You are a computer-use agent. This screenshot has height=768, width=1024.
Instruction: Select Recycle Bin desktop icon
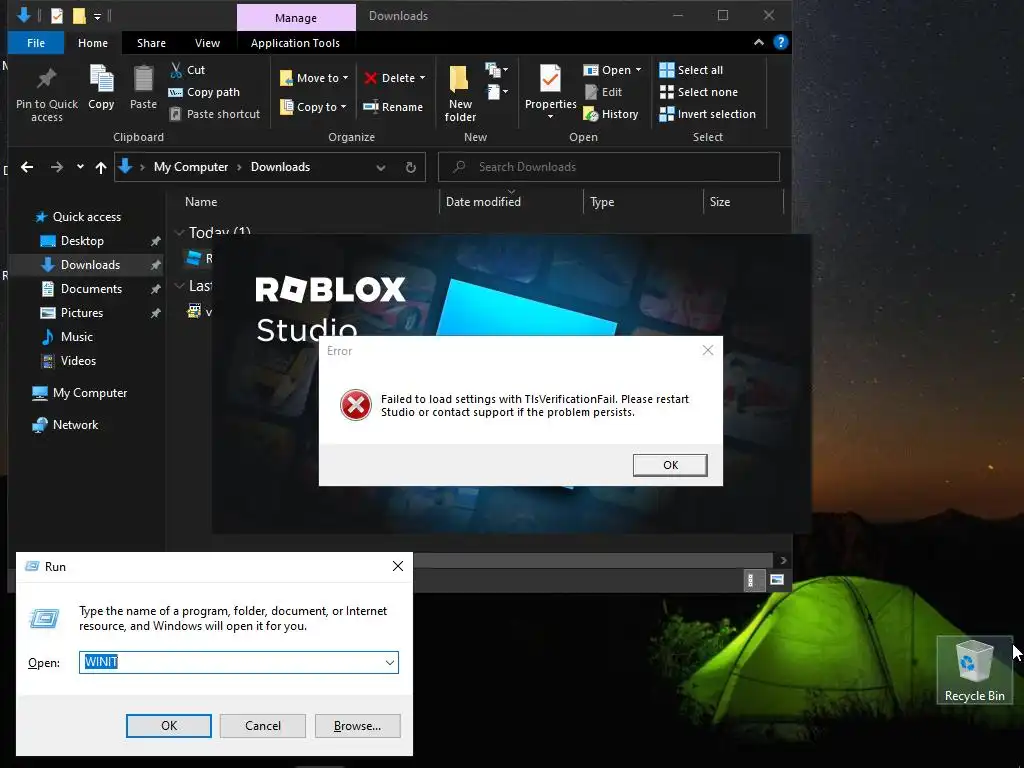click(x=974, y=671)
